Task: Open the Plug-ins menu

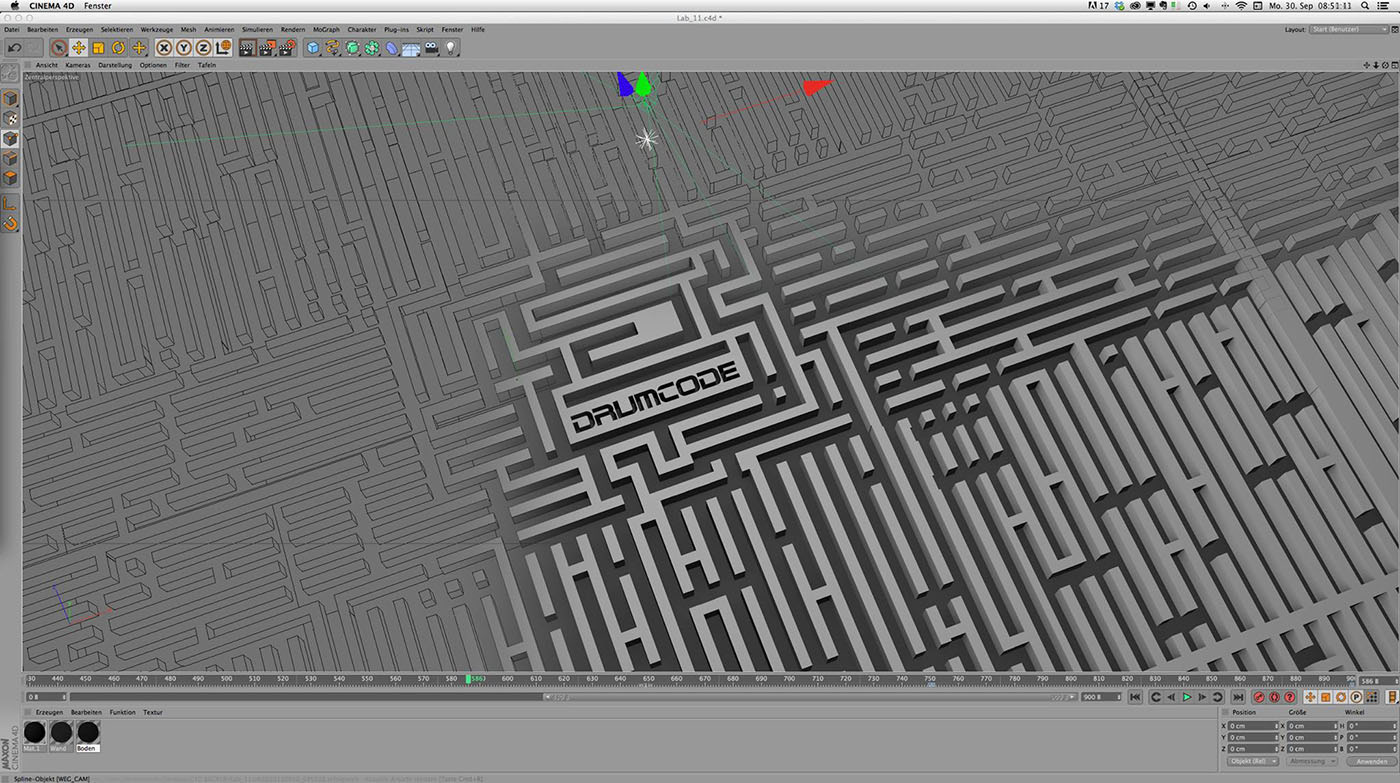Action: coord(396,30)
